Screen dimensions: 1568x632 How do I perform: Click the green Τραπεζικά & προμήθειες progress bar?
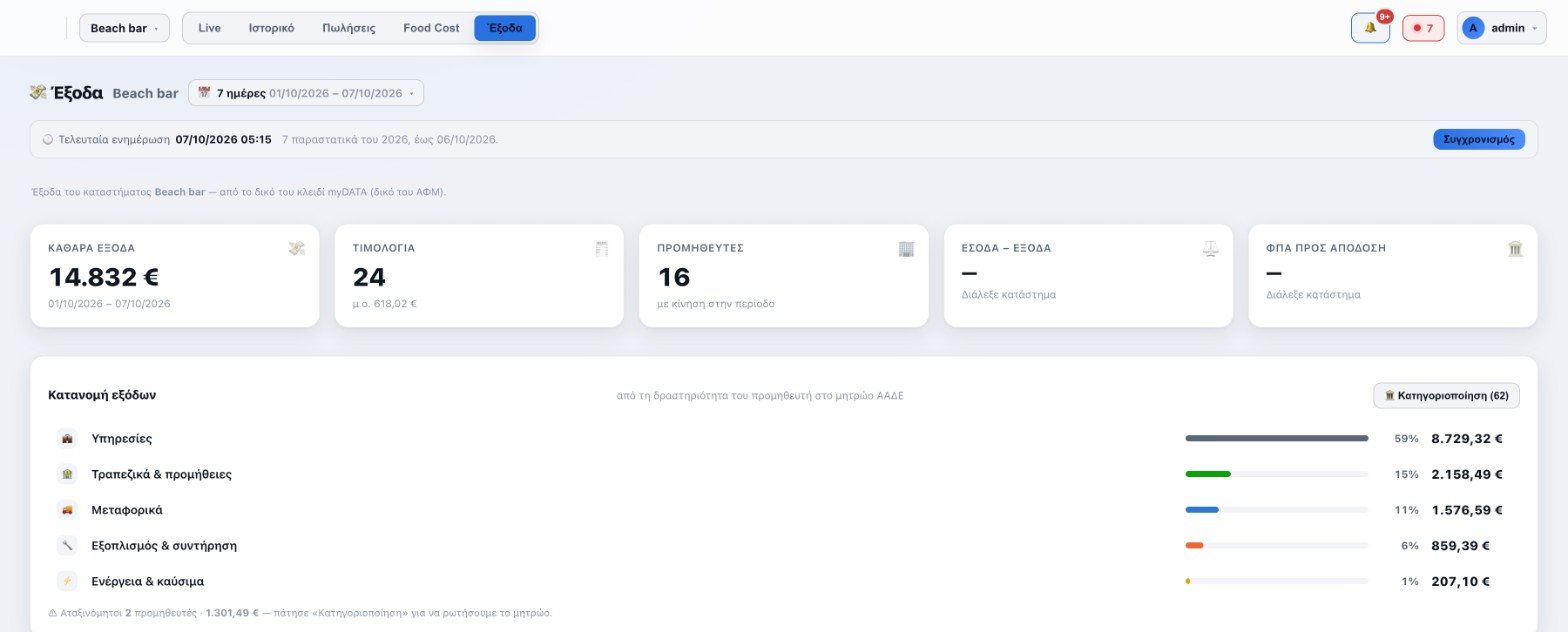1208,474
